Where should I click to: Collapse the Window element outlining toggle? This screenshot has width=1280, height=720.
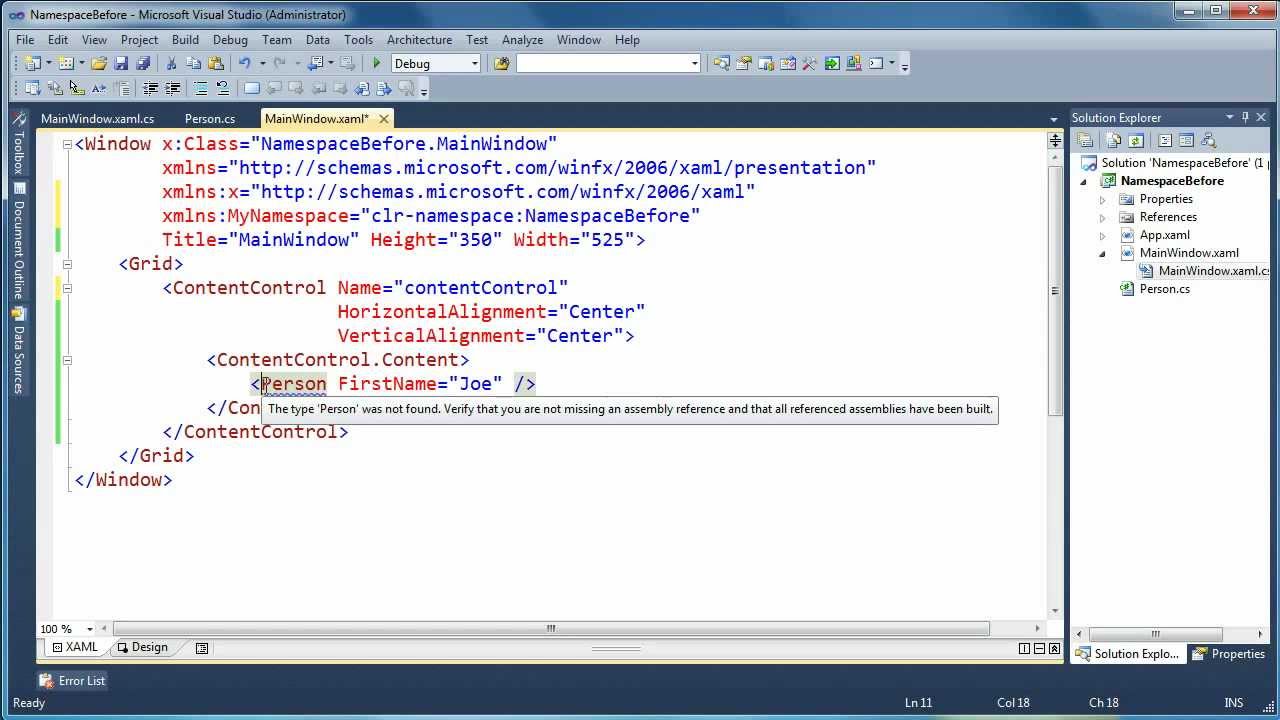(x=67, y=144)
